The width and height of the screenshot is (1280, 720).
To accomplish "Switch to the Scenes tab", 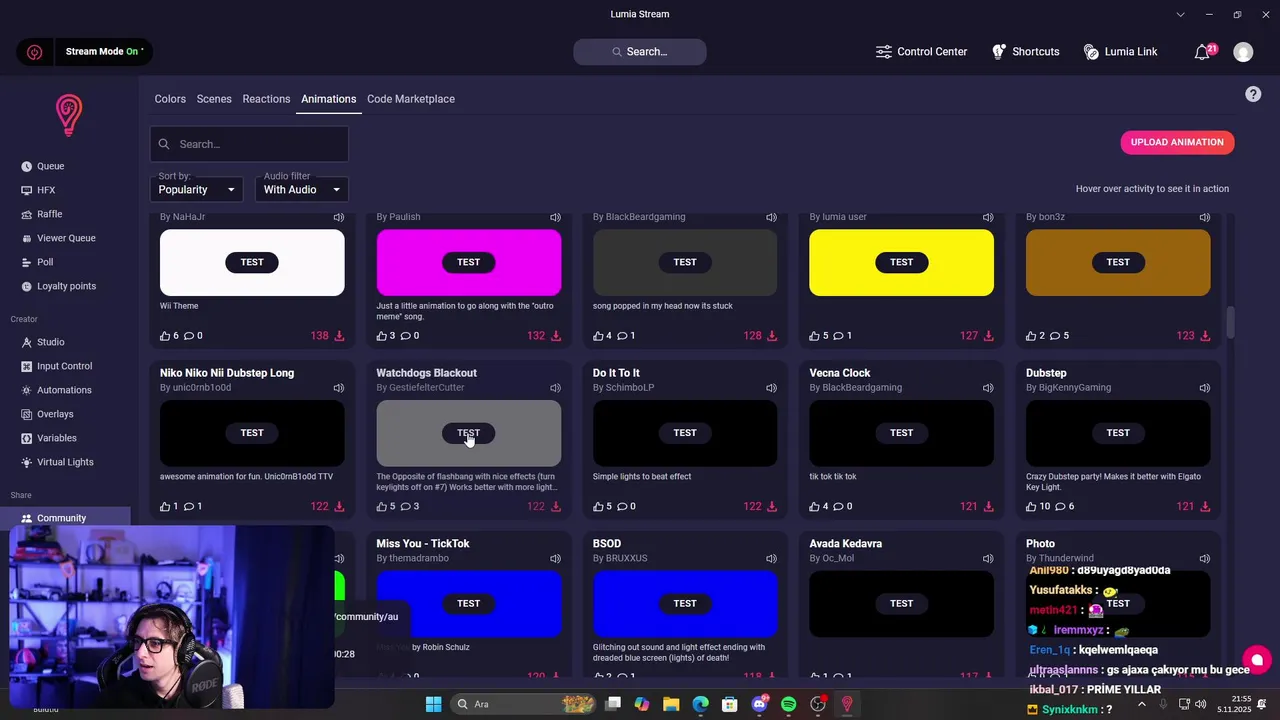I will [214, 99].
